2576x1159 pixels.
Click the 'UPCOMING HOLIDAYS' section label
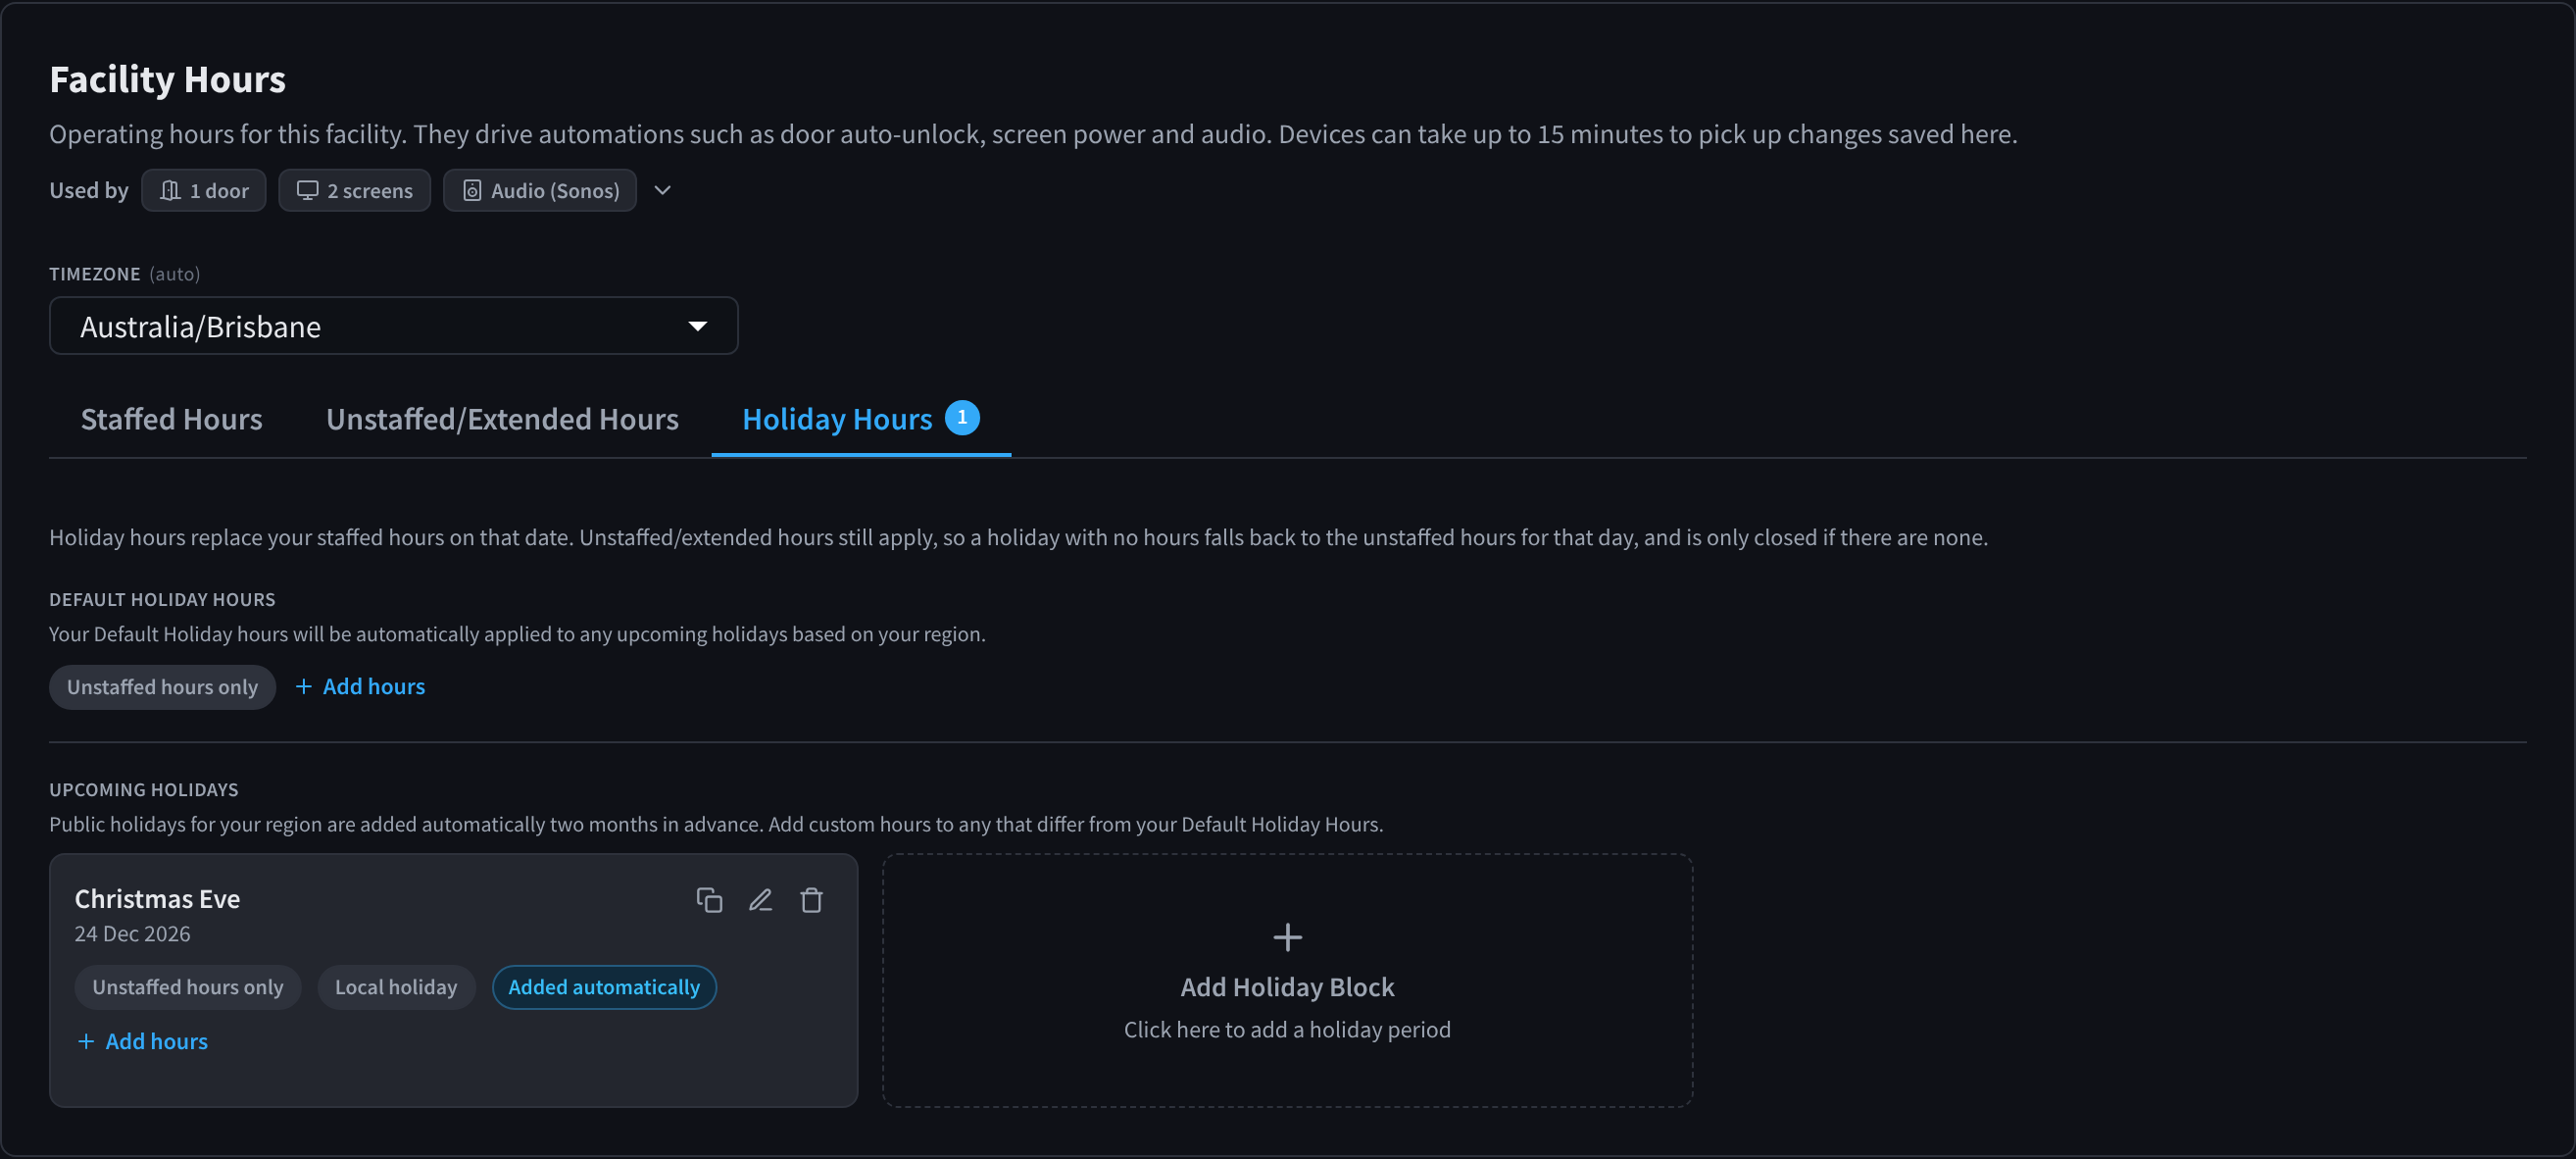pos(144,790)
